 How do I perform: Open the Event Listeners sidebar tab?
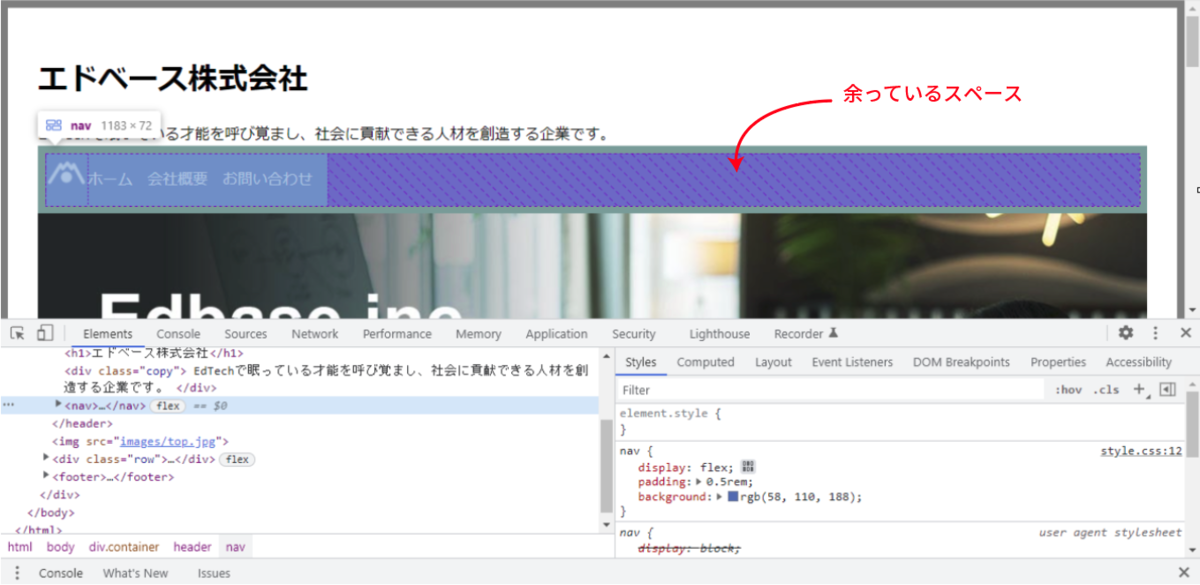pos(852,362)
